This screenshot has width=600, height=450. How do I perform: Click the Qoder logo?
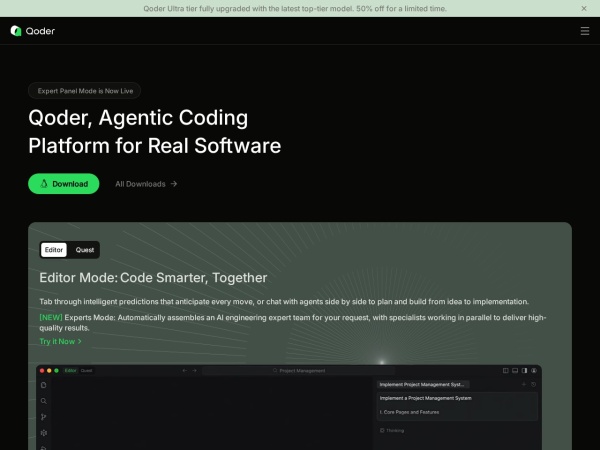coord(33,31)
